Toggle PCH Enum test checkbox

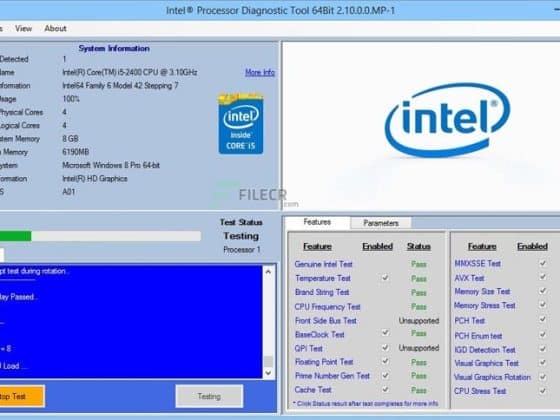tap(543, 334)
